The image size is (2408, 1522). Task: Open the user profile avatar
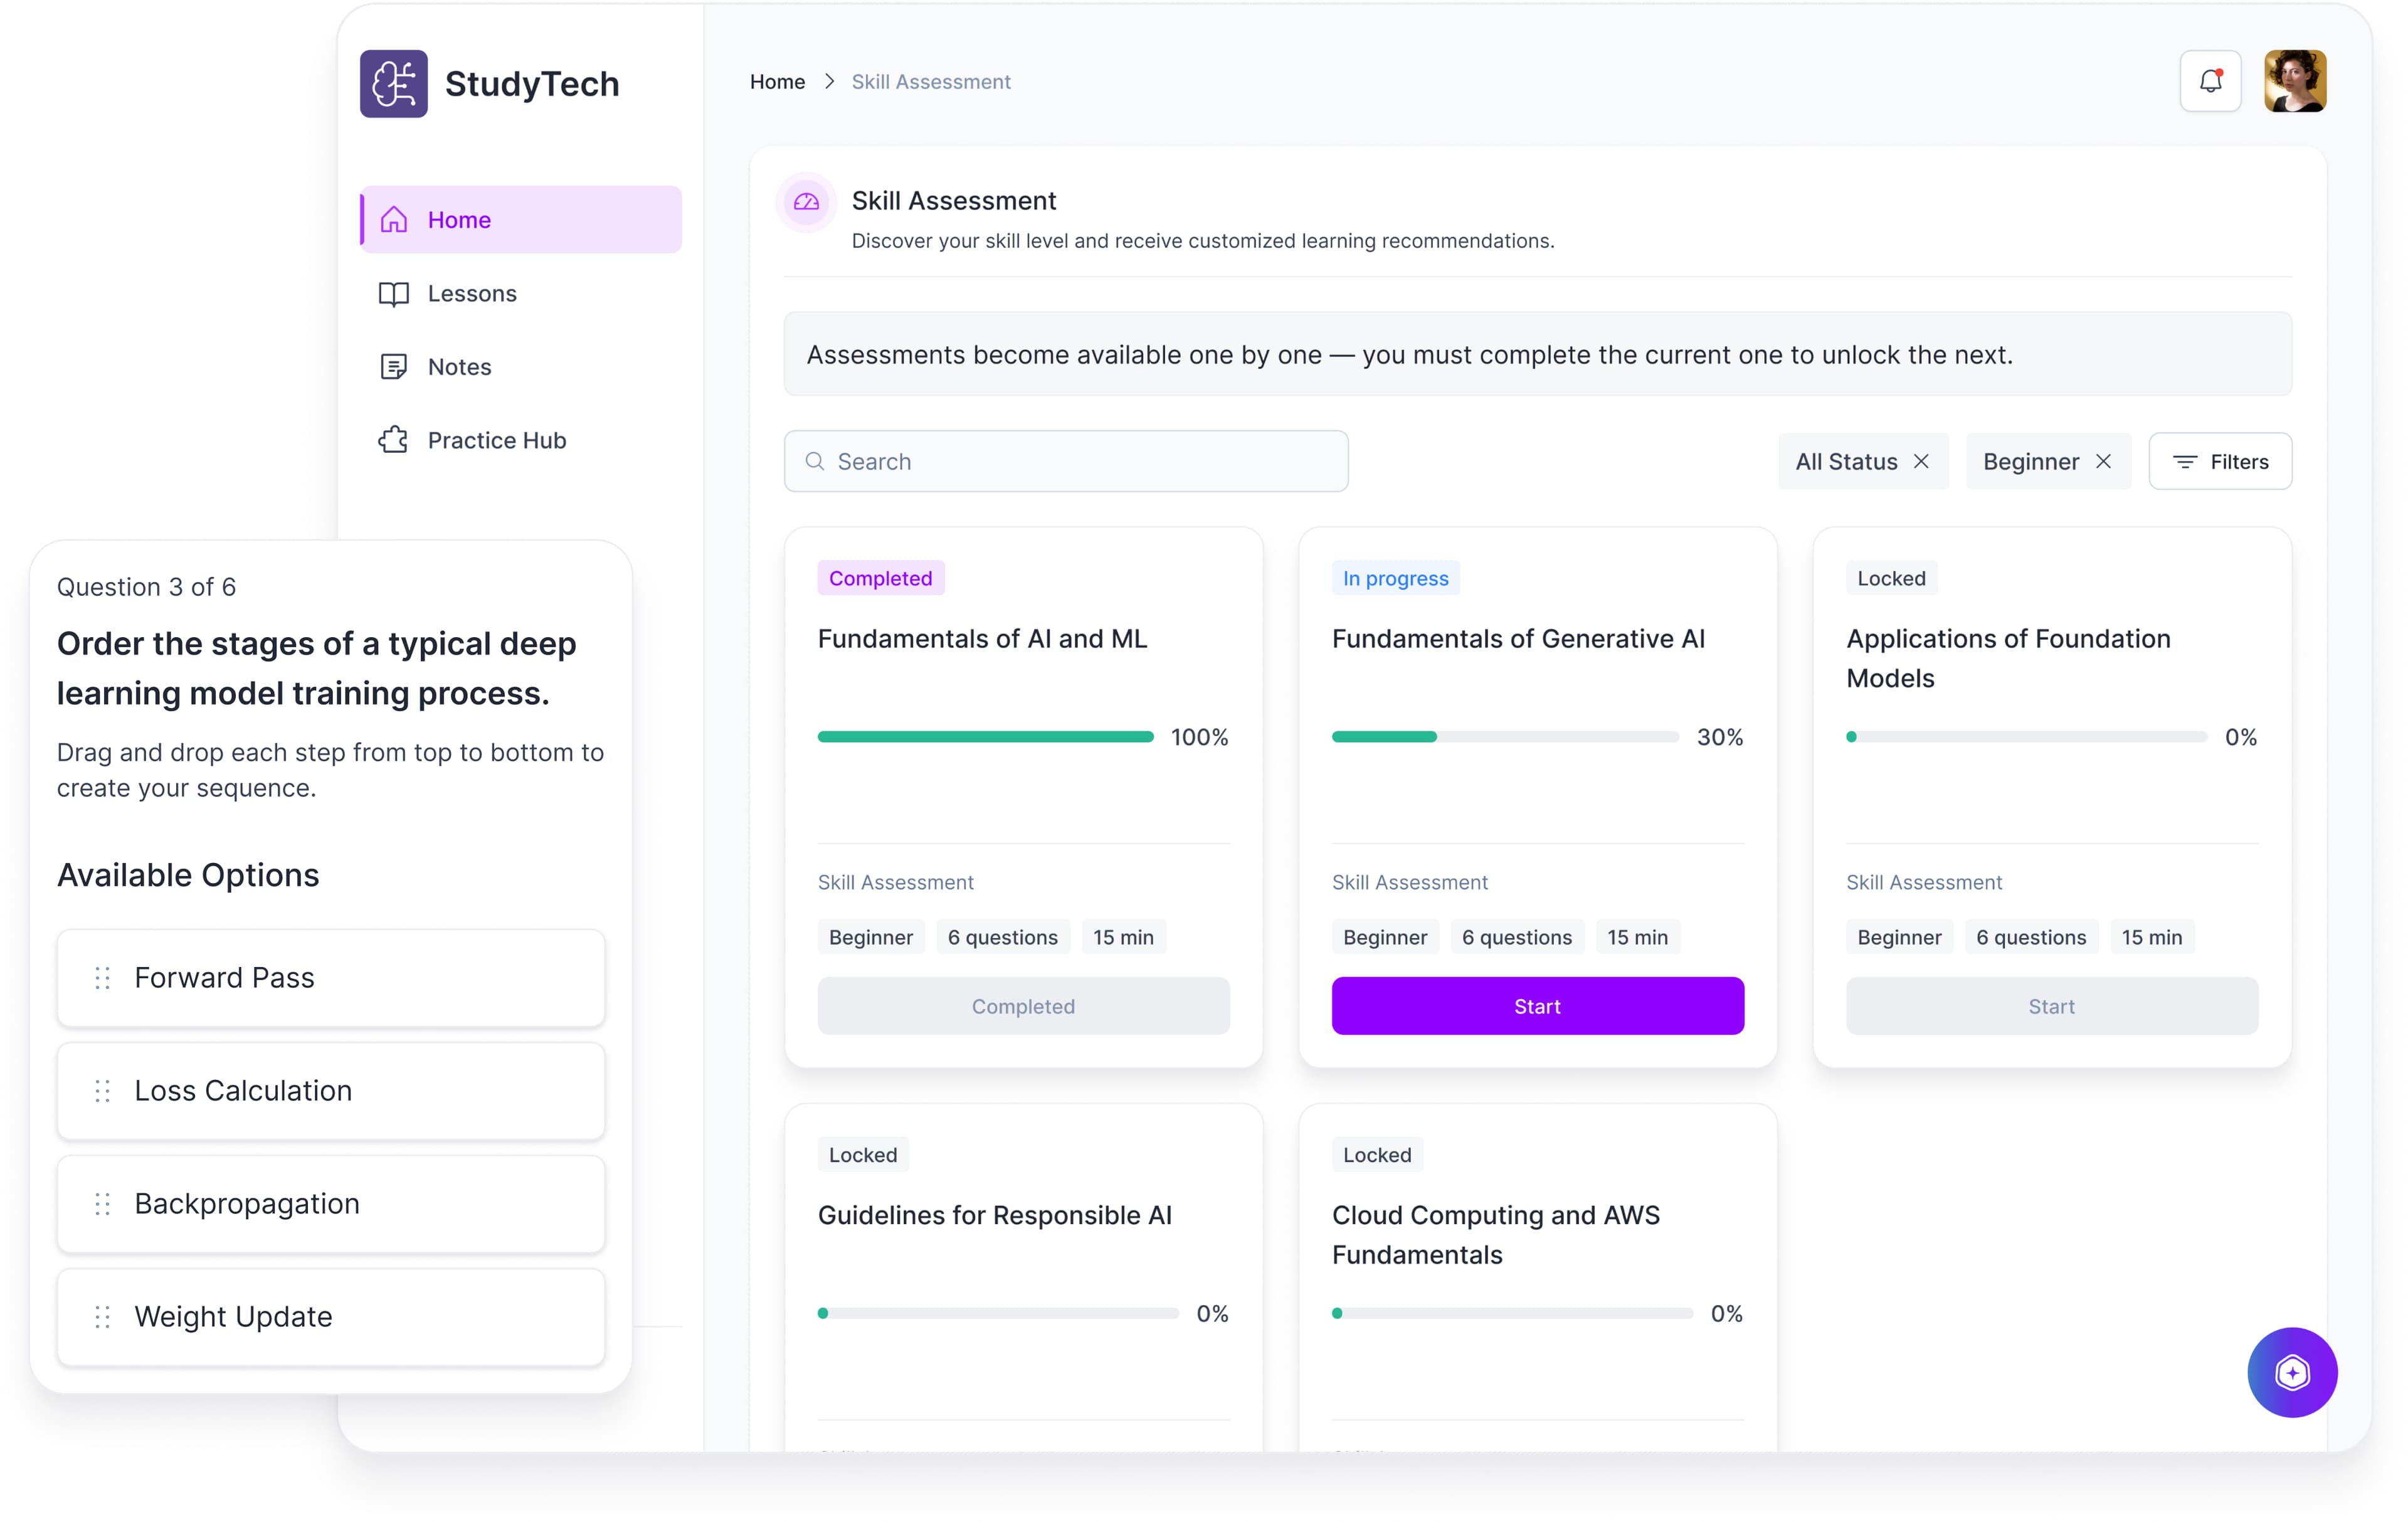[2295, 81]
